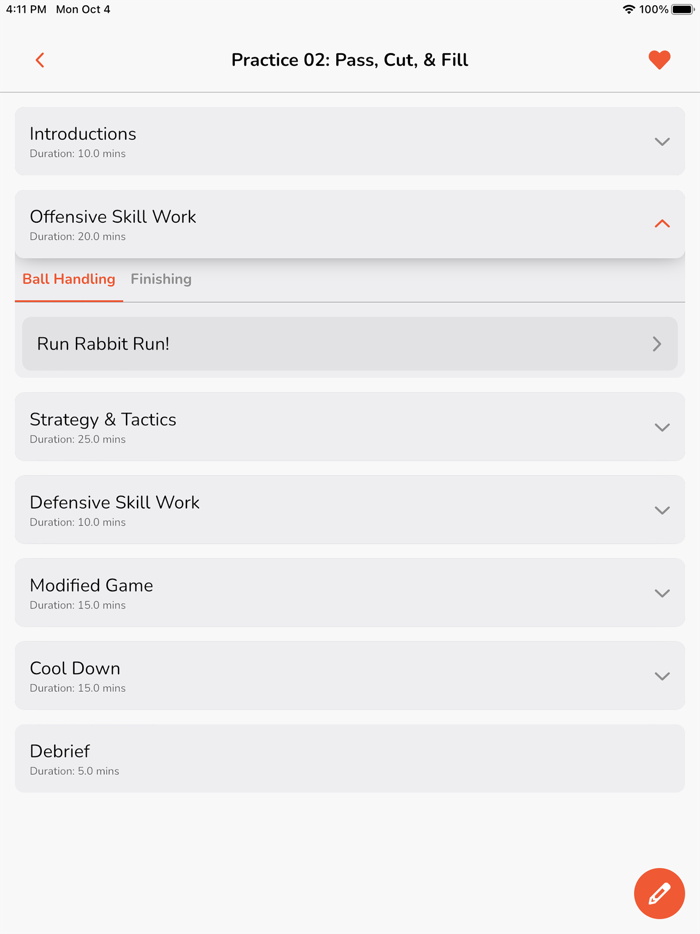
Task: Expand the Strategy & Tactics chevron
Action: [662, 427]
